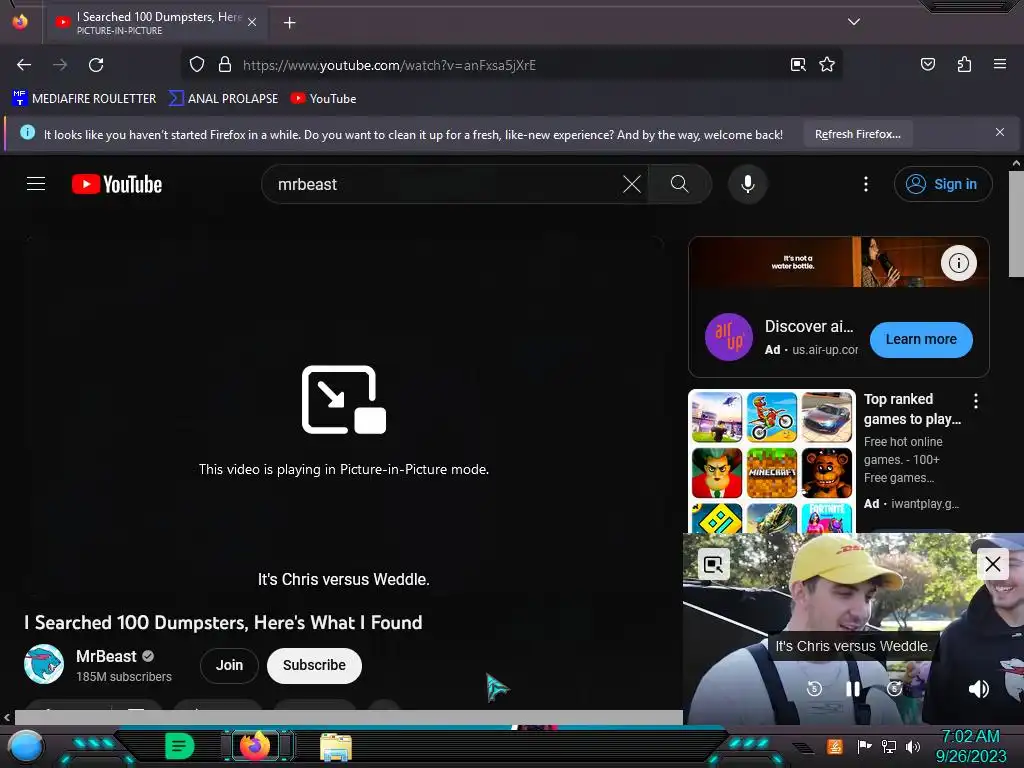Open the MrBeast channel name link
Screen dimensions: 1024x768
coord(106,656)
